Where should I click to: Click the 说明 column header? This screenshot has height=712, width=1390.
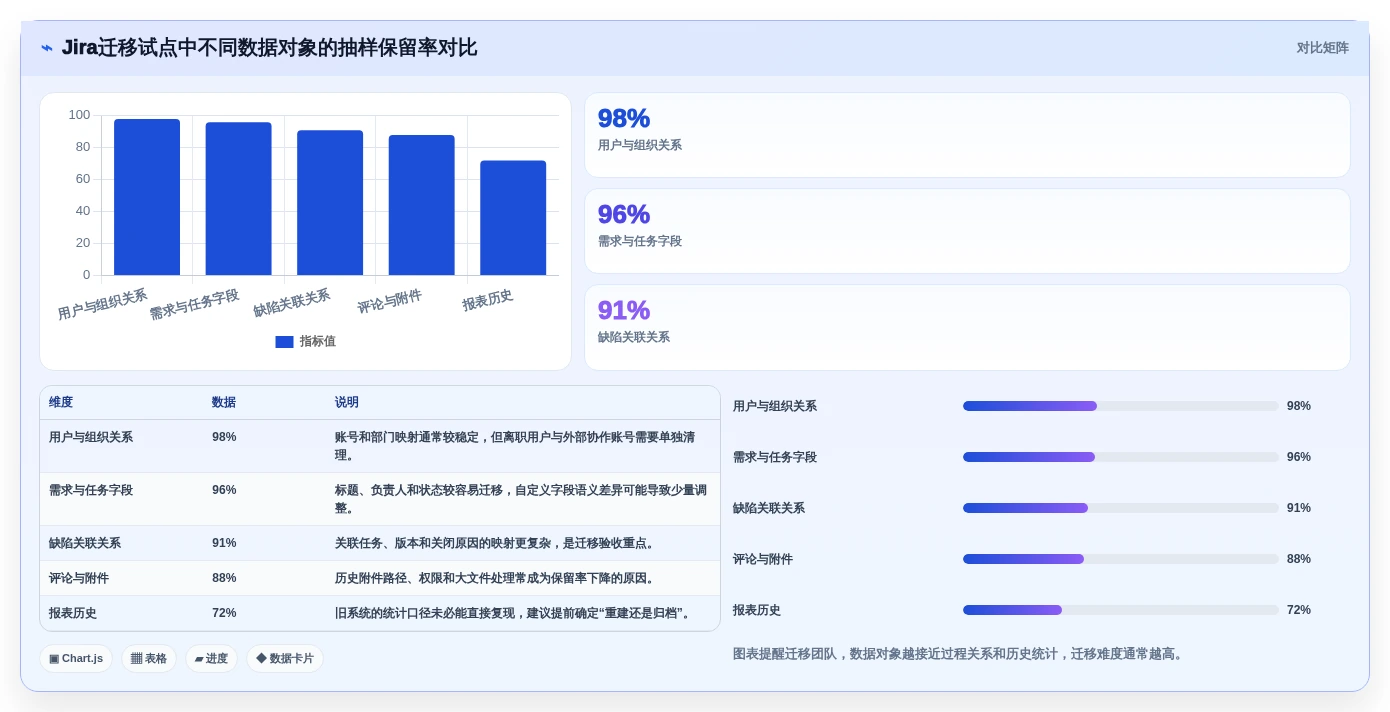coord(347,402)
